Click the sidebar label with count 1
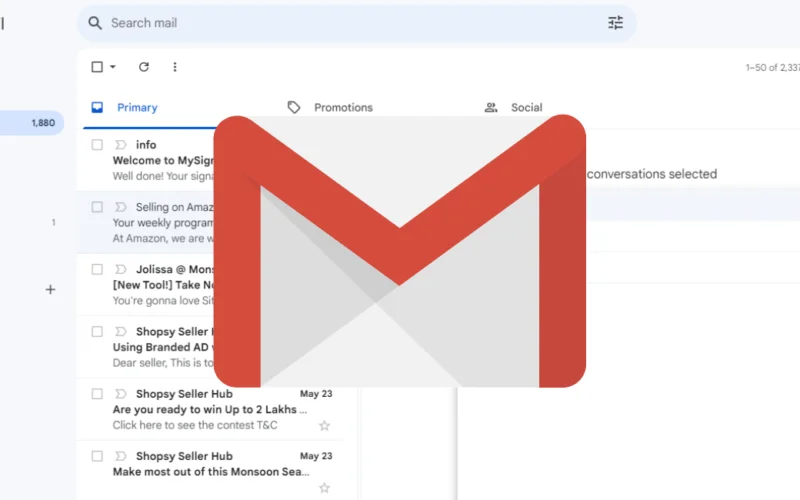 (54, 222)
